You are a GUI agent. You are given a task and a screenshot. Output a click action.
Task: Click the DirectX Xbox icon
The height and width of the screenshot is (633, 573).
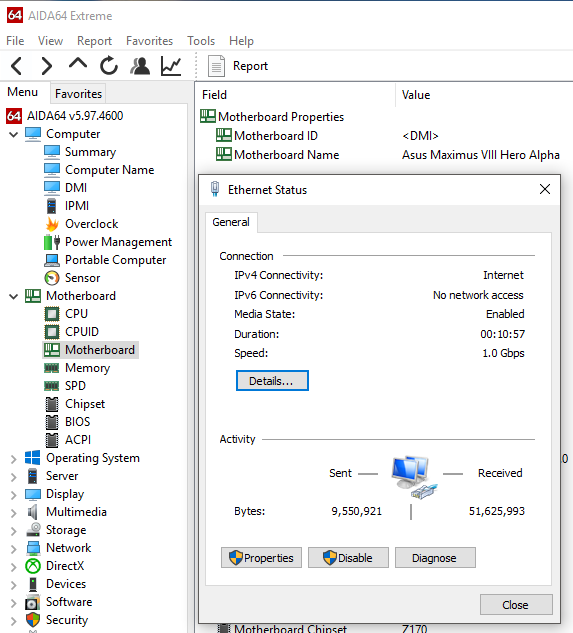point(33,566)
